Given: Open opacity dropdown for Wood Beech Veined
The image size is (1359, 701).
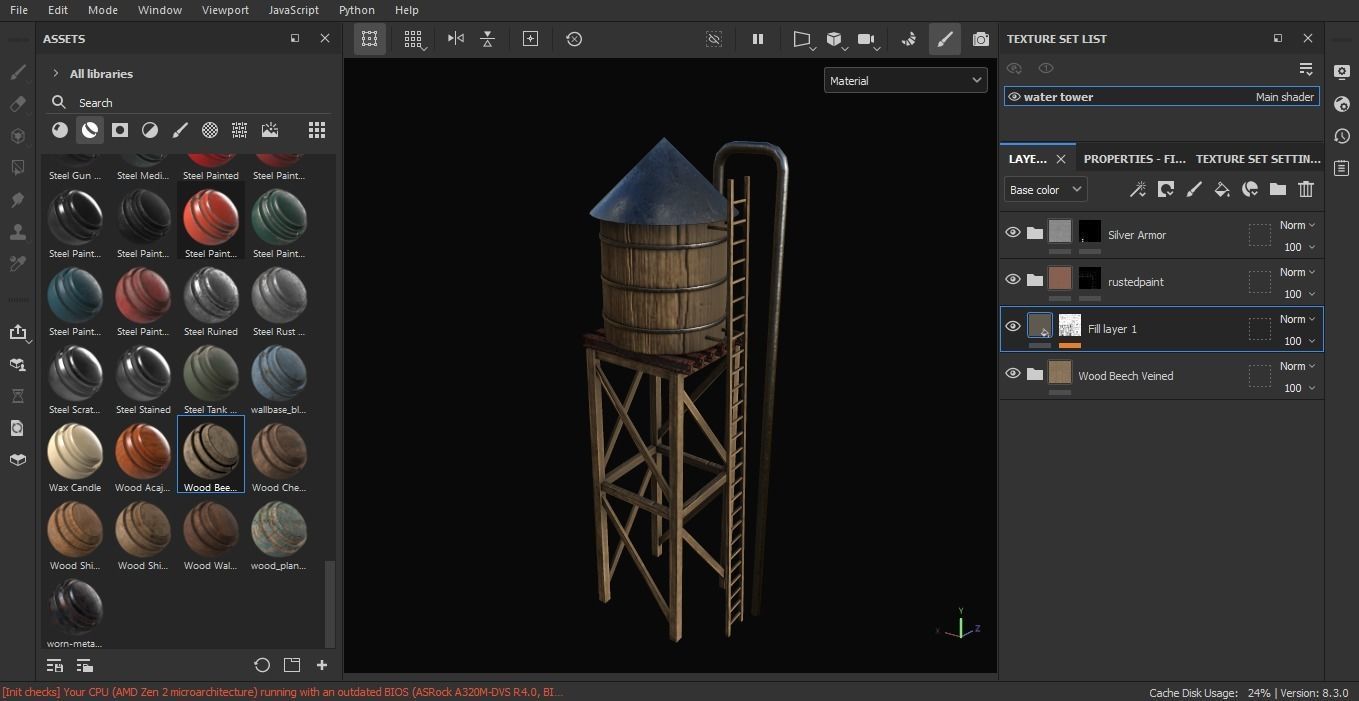Looking at the screenshot, I should click(1300, 388).
